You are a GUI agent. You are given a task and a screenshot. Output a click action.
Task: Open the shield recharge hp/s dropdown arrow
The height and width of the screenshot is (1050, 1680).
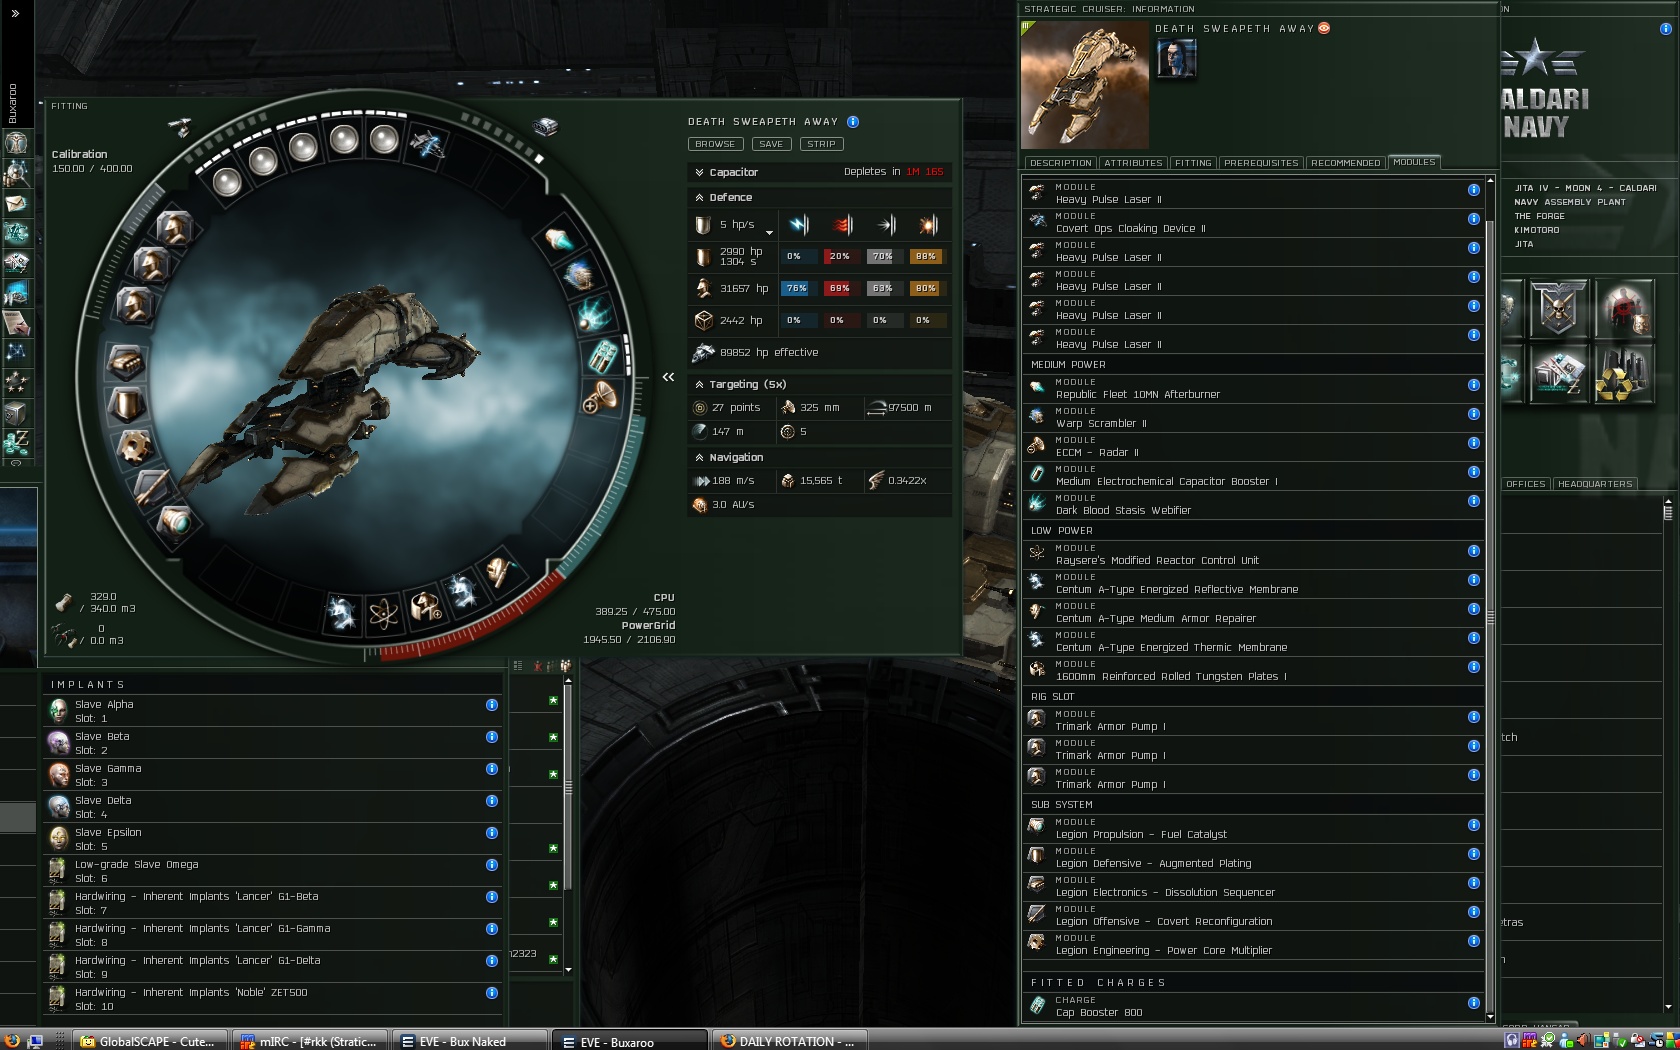click(x=769, y=231)
